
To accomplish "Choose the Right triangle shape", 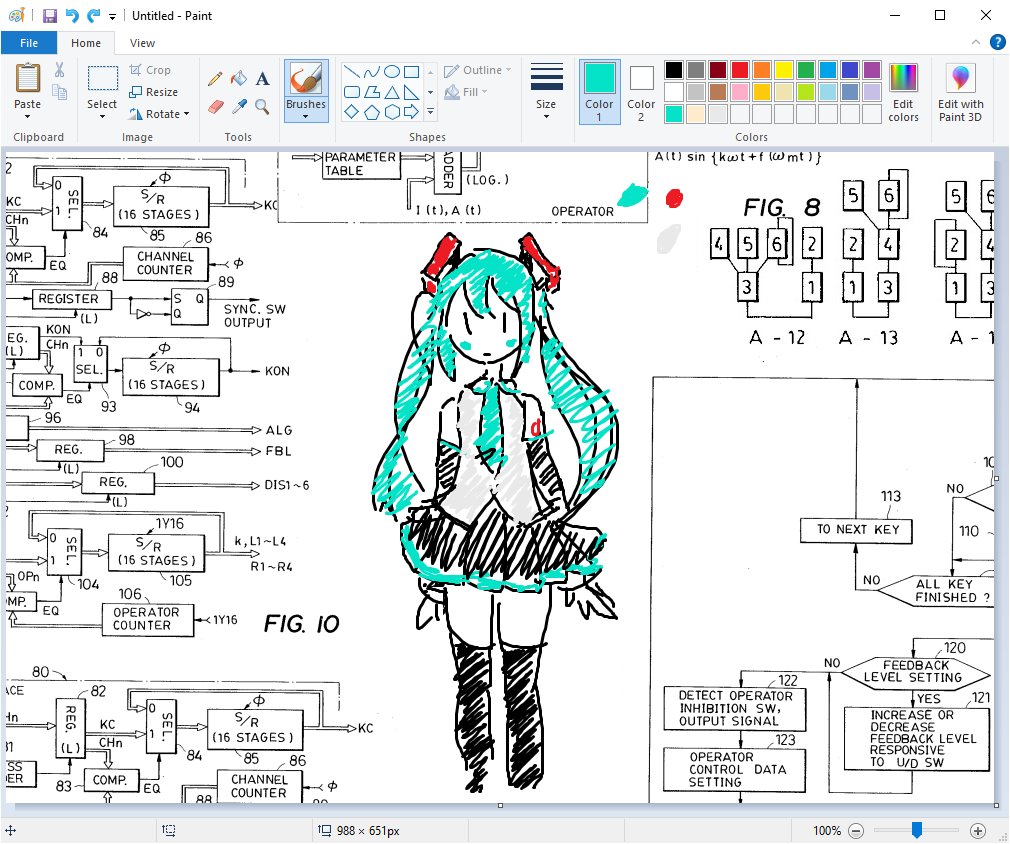I will pyautogui.click(x=411, y=92).
